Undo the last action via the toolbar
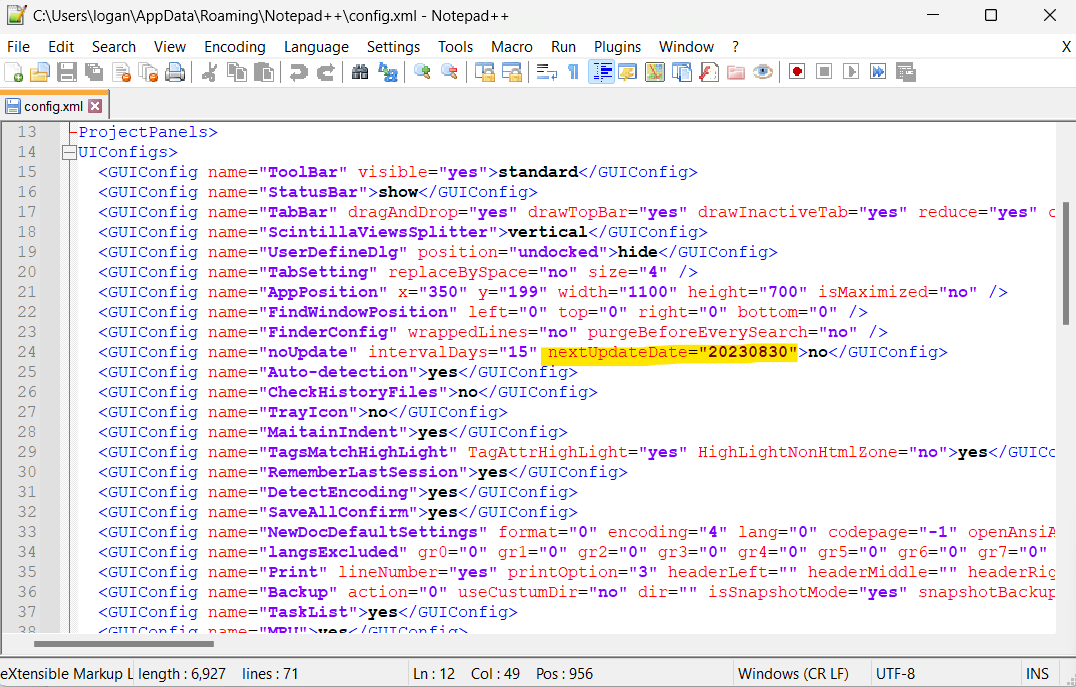 click(x=299, y=72)
